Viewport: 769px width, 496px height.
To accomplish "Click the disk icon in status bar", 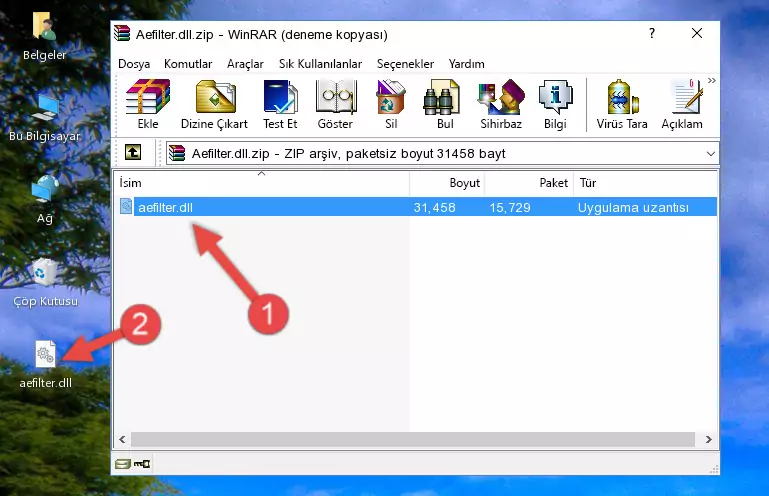I will (123, 464).
